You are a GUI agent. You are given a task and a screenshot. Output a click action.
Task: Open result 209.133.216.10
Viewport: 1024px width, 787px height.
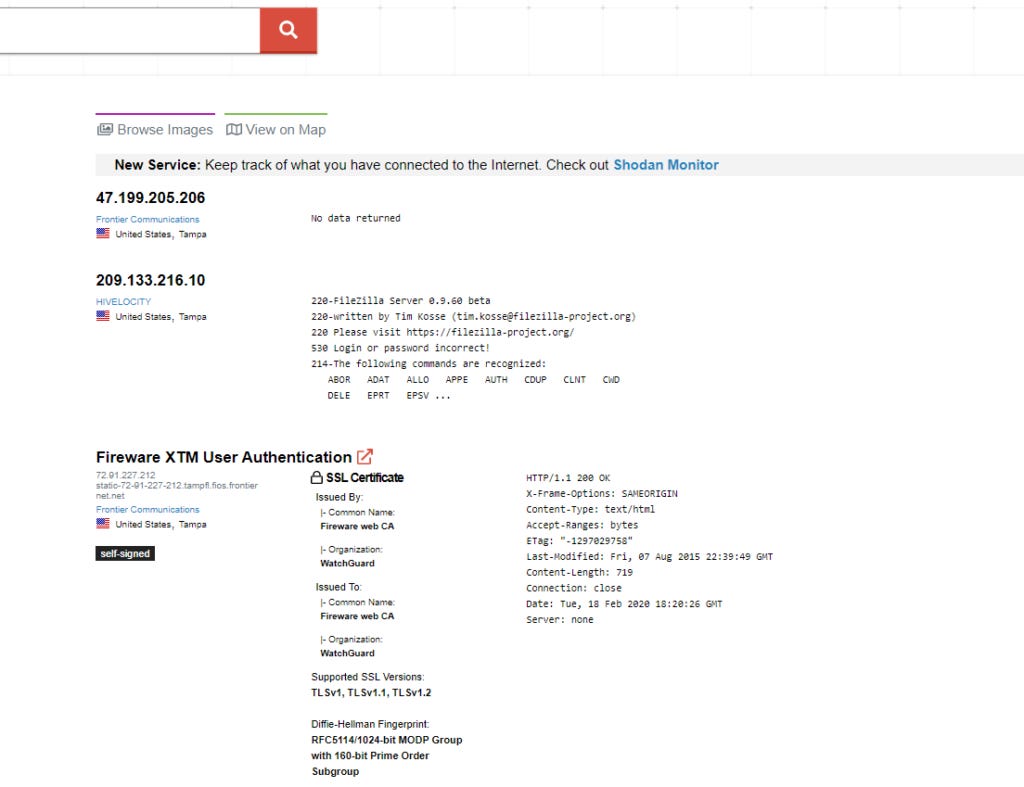pos(150,280)
